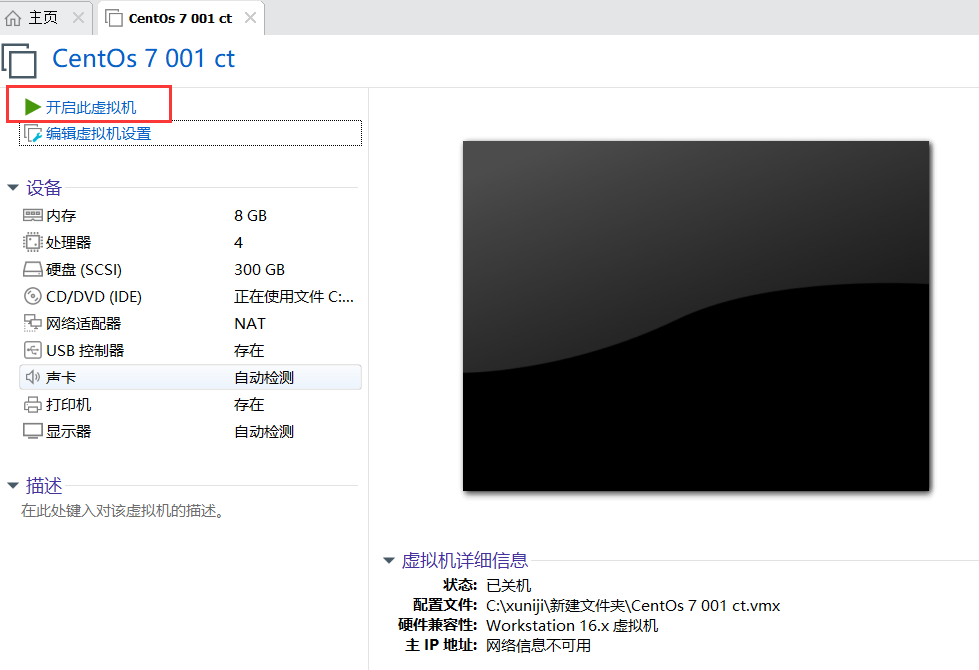Click the 声卡 自动检测 value
Viewport: 979px width, 670px height.
click(264, 377)
